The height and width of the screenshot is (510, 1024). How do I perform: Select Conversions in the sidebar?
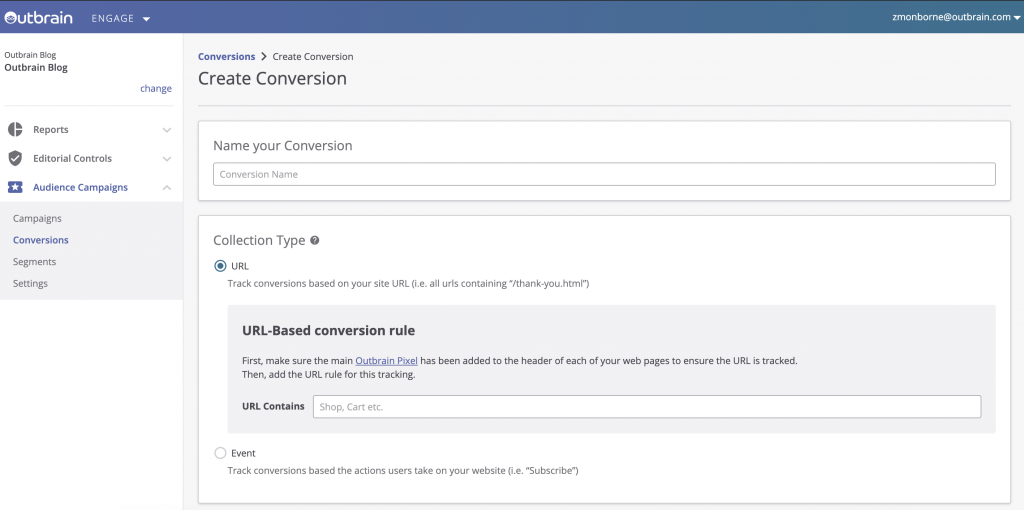click(x=41, y=240)
